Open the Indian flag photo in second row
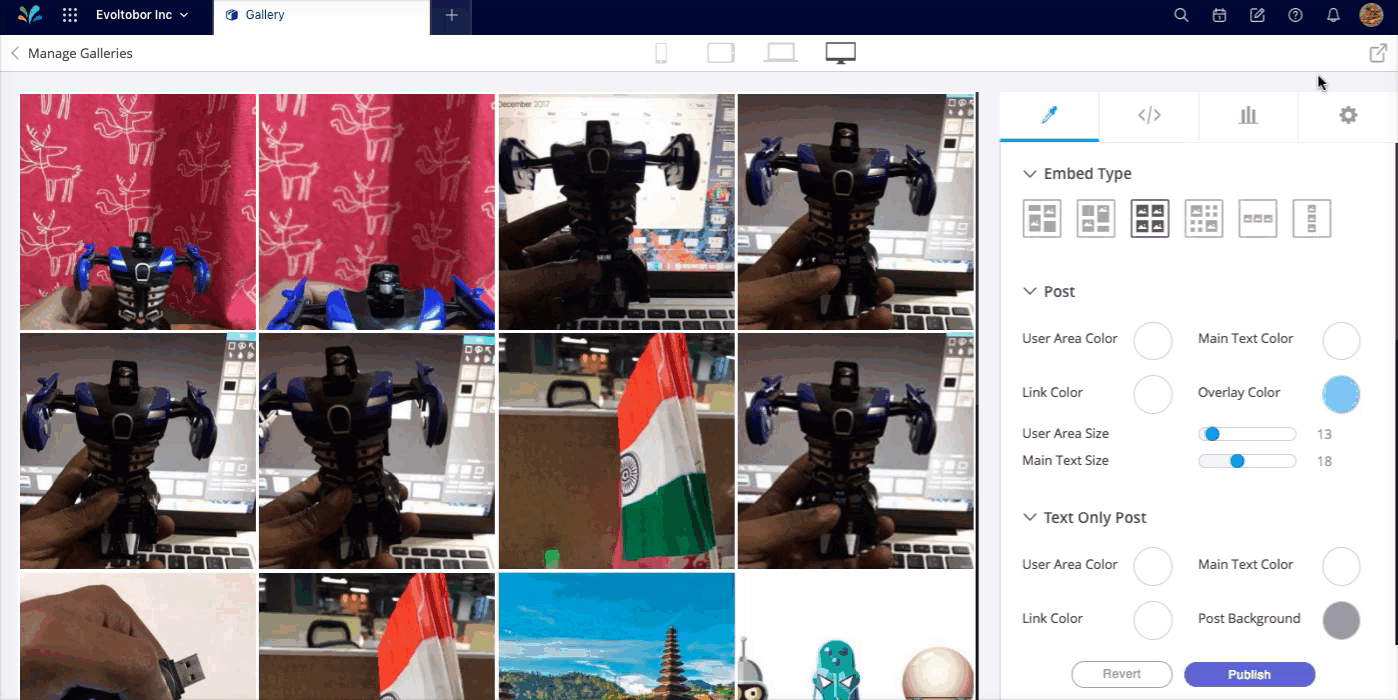1398x700 pixels. click(x=617, y=451)
